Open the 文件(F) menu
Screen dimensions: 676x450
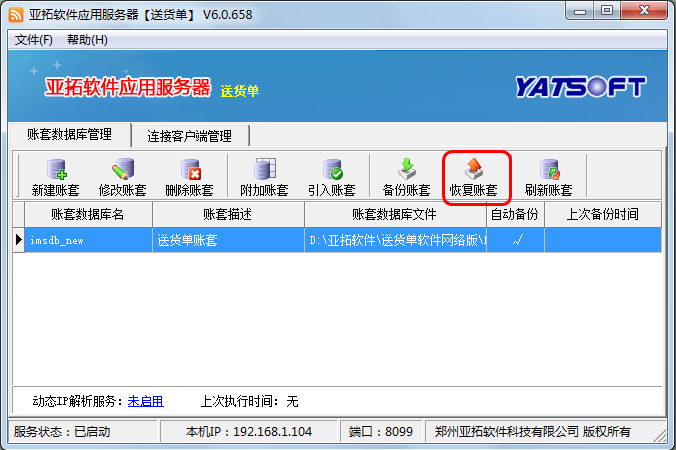click(33, 40)
